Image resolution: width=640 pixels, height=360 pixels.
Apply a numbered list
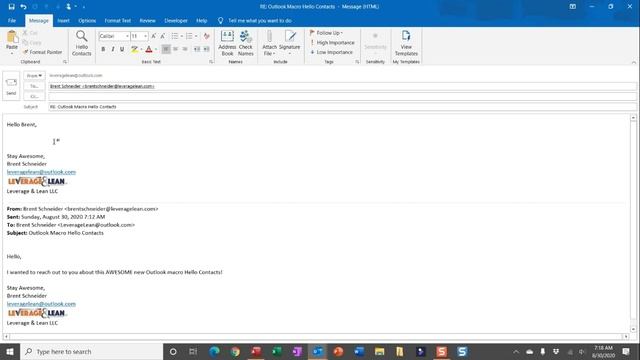[x=189, y=36]
